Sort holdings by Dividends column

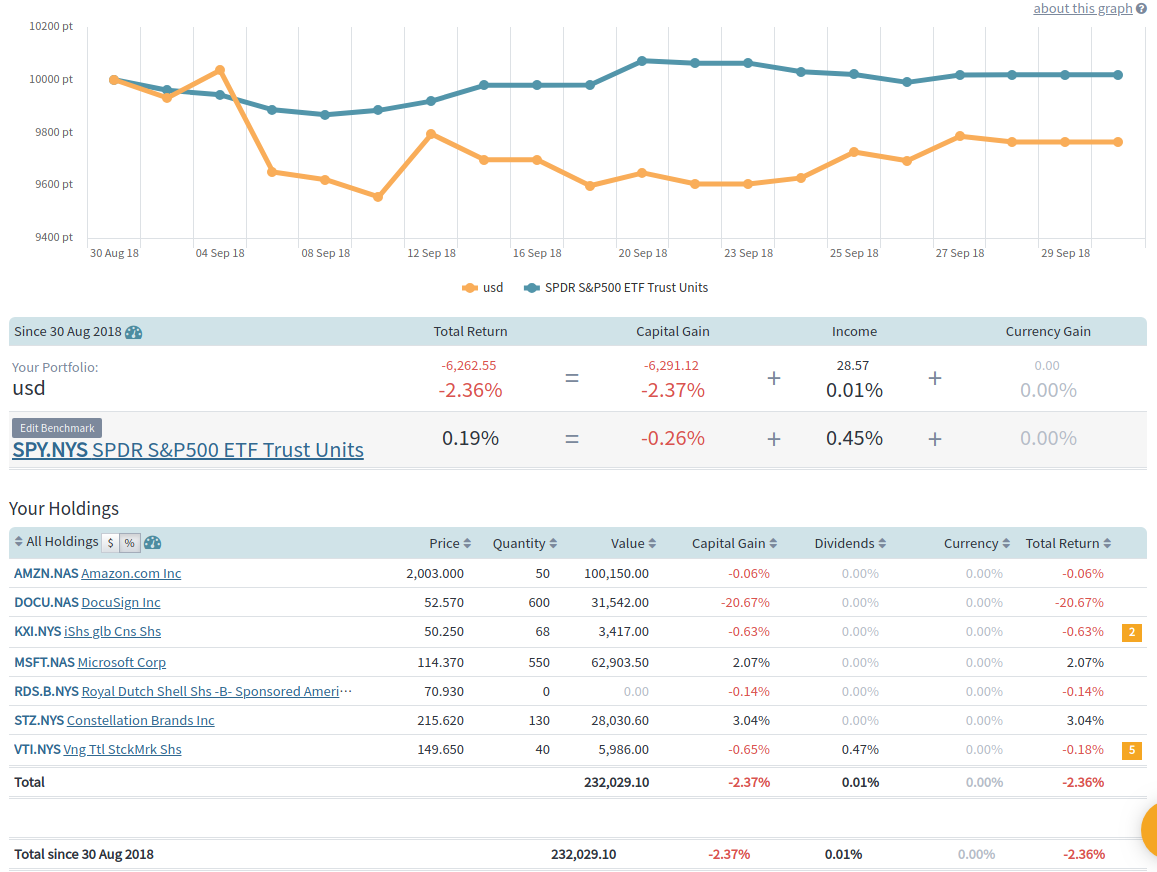tap(850, 544)
